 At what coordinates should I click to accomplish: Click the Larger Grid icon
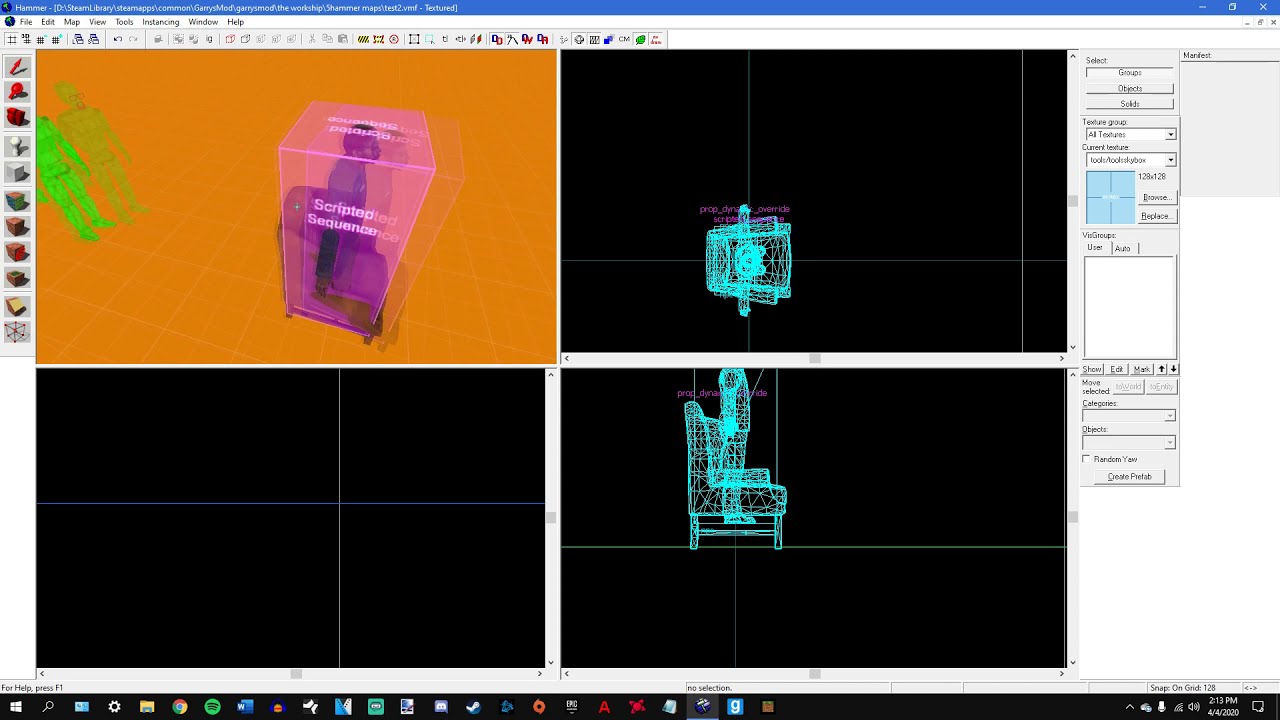pyautogui.click(x=55, y=40)
